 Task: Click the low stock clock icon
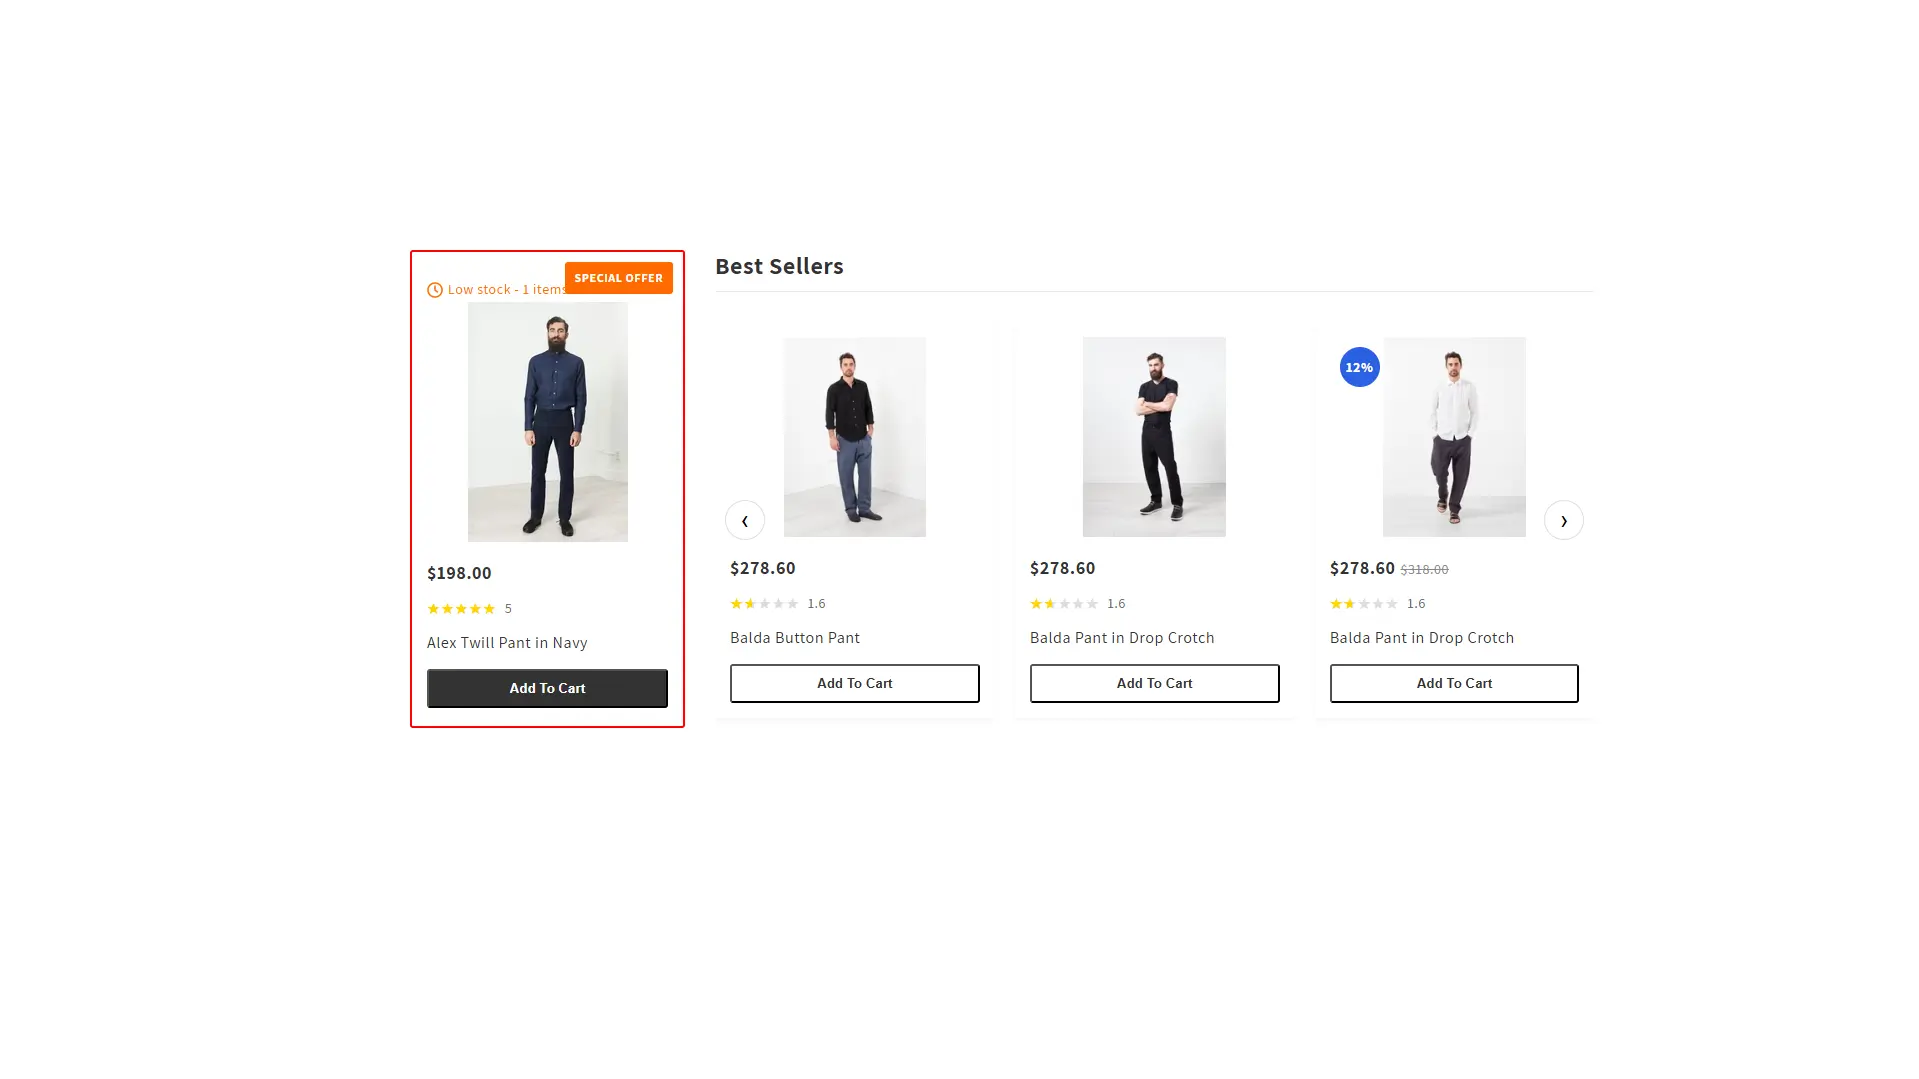point(435,289)
